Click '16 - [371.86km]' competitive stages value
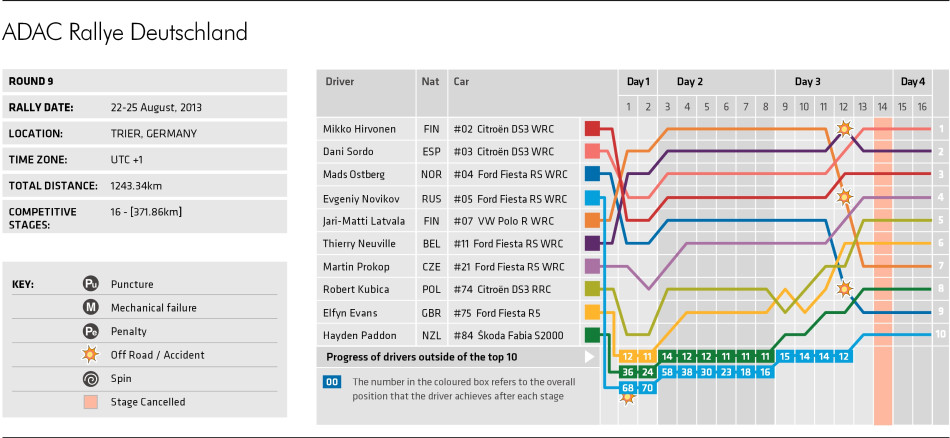The image size is (950, 438). pos(146,212)
